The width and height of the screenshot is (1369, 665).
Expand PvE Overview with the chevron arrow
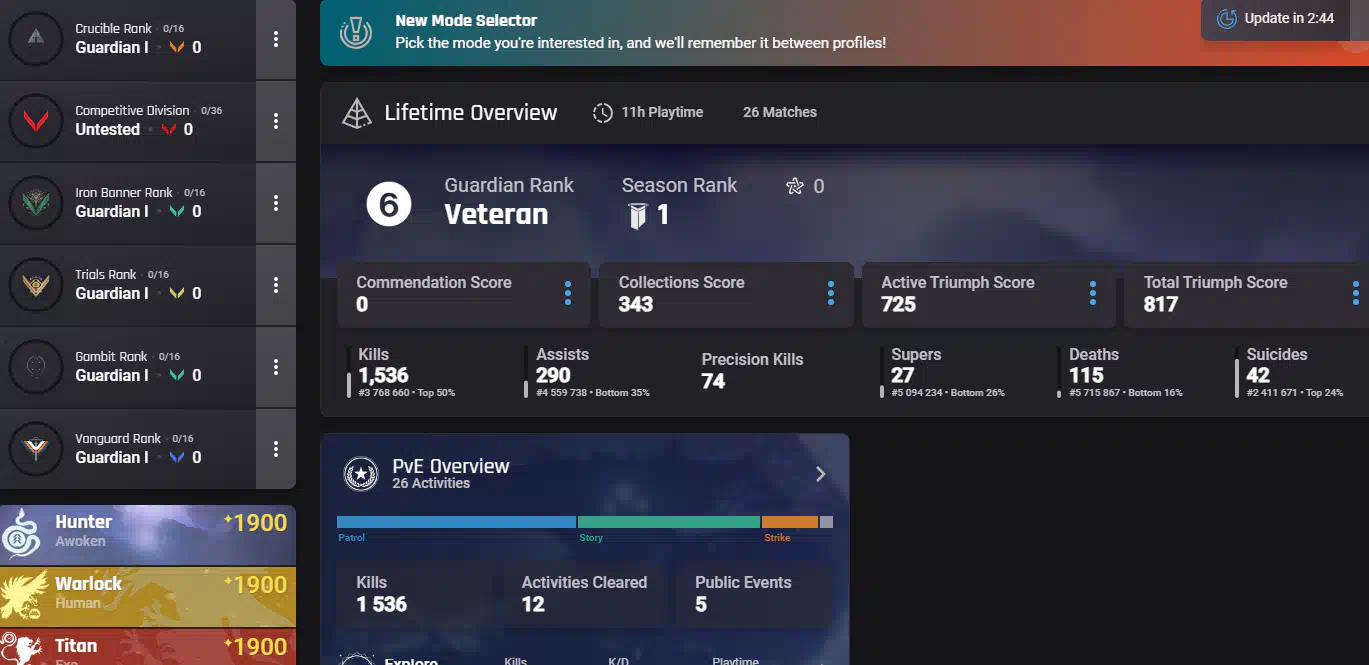pos(820,474)
